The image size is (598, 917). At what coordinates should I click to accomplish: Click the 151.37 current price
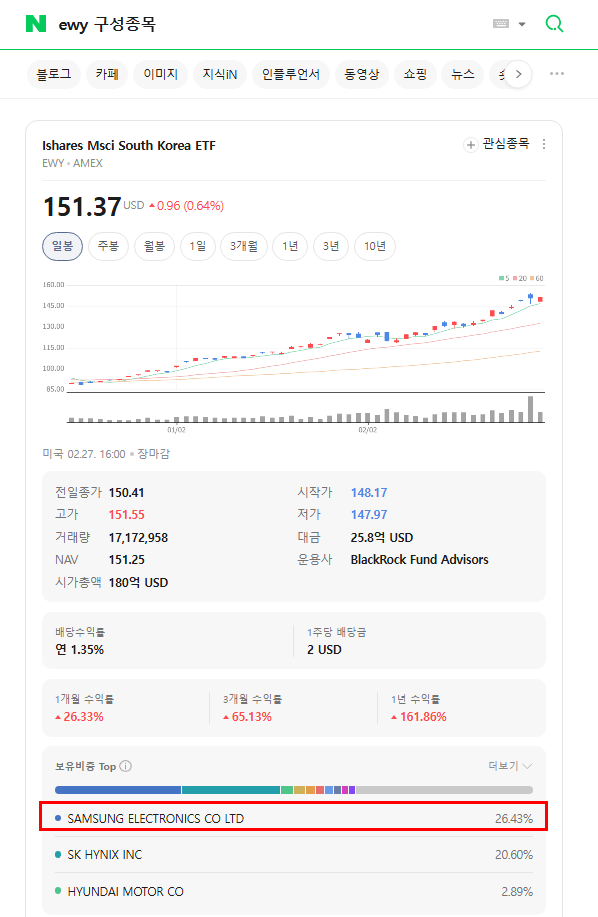(82, 207)
